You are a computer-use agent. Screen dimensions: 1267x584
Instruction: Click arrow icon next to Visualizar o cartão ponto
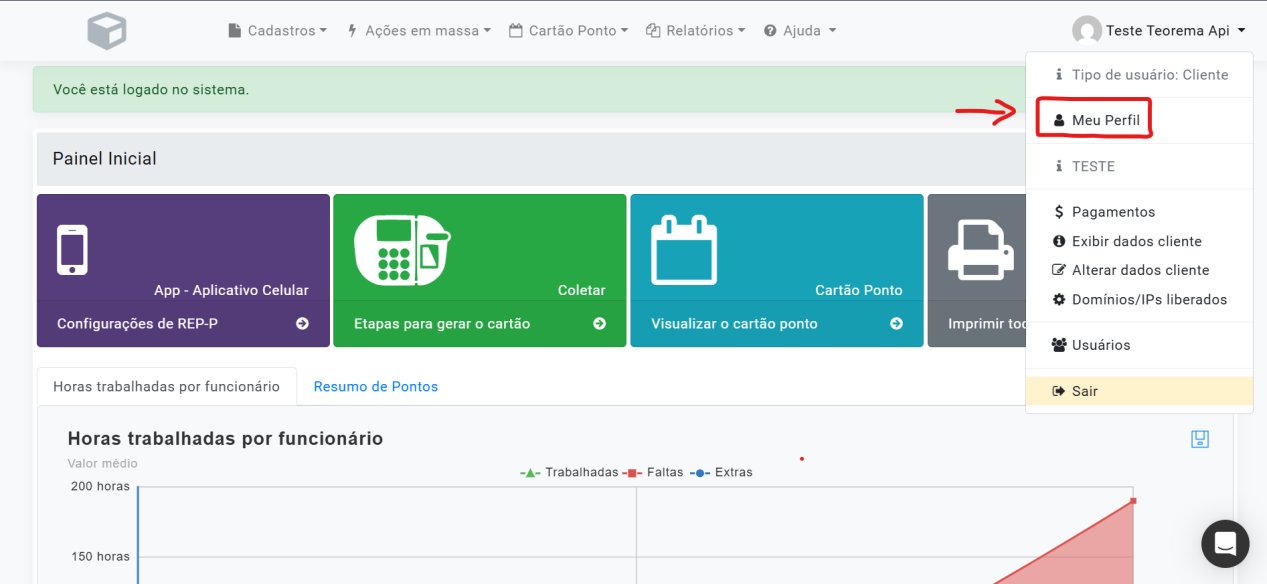(x=897, y=324)
